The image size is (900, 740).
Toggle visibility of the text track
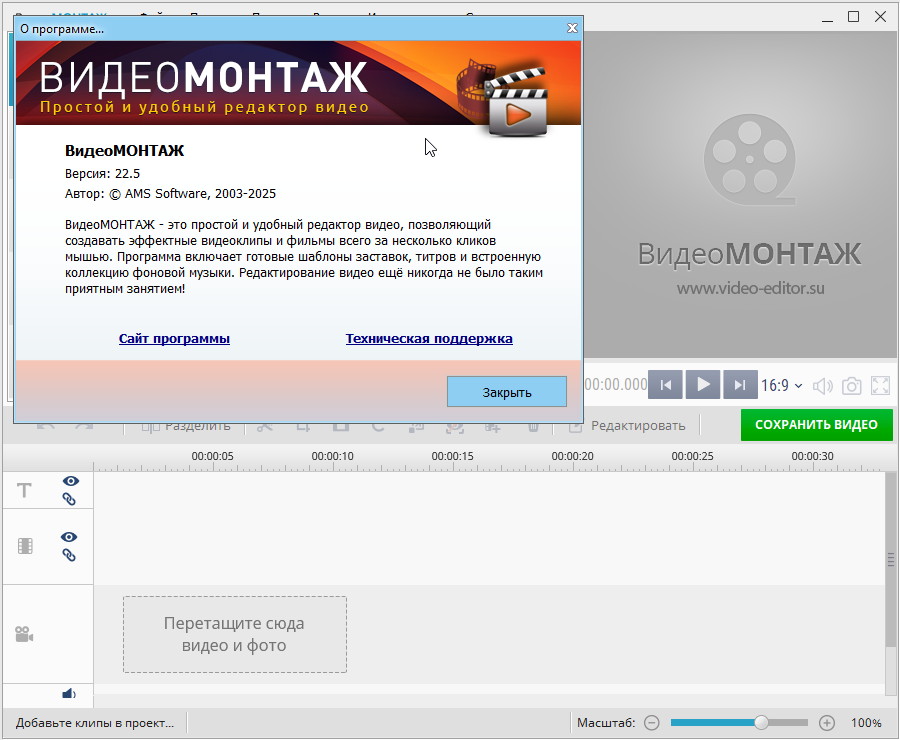click(71, 481)
